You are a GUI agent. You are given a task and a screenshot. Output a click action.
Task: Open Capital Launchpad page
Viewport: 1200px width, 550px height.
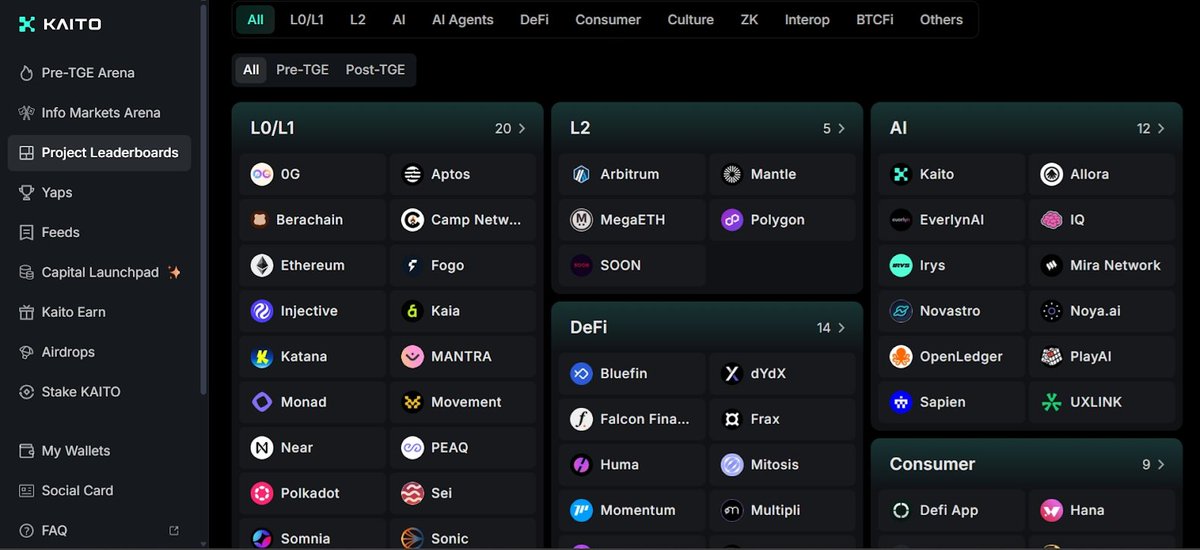coord(99,272)
